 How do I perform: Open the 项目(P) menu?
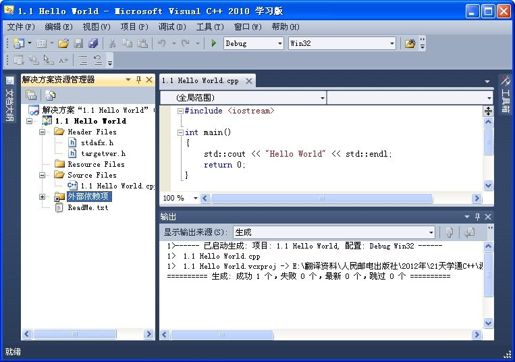[x=134, y=27]
